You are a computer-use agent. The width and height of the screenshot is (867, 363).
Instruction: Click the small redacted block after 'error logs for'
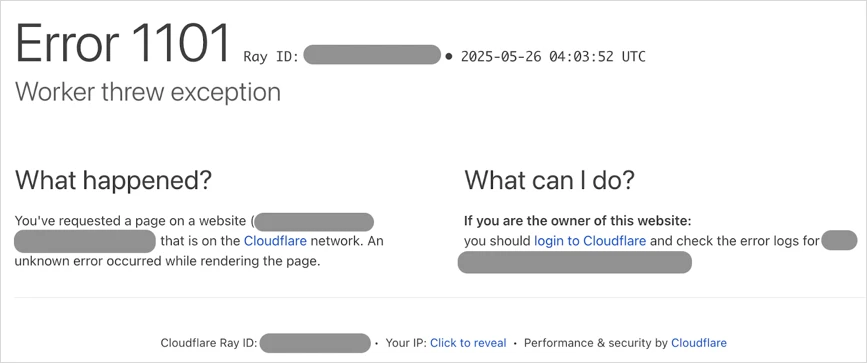tap(839, 241)
